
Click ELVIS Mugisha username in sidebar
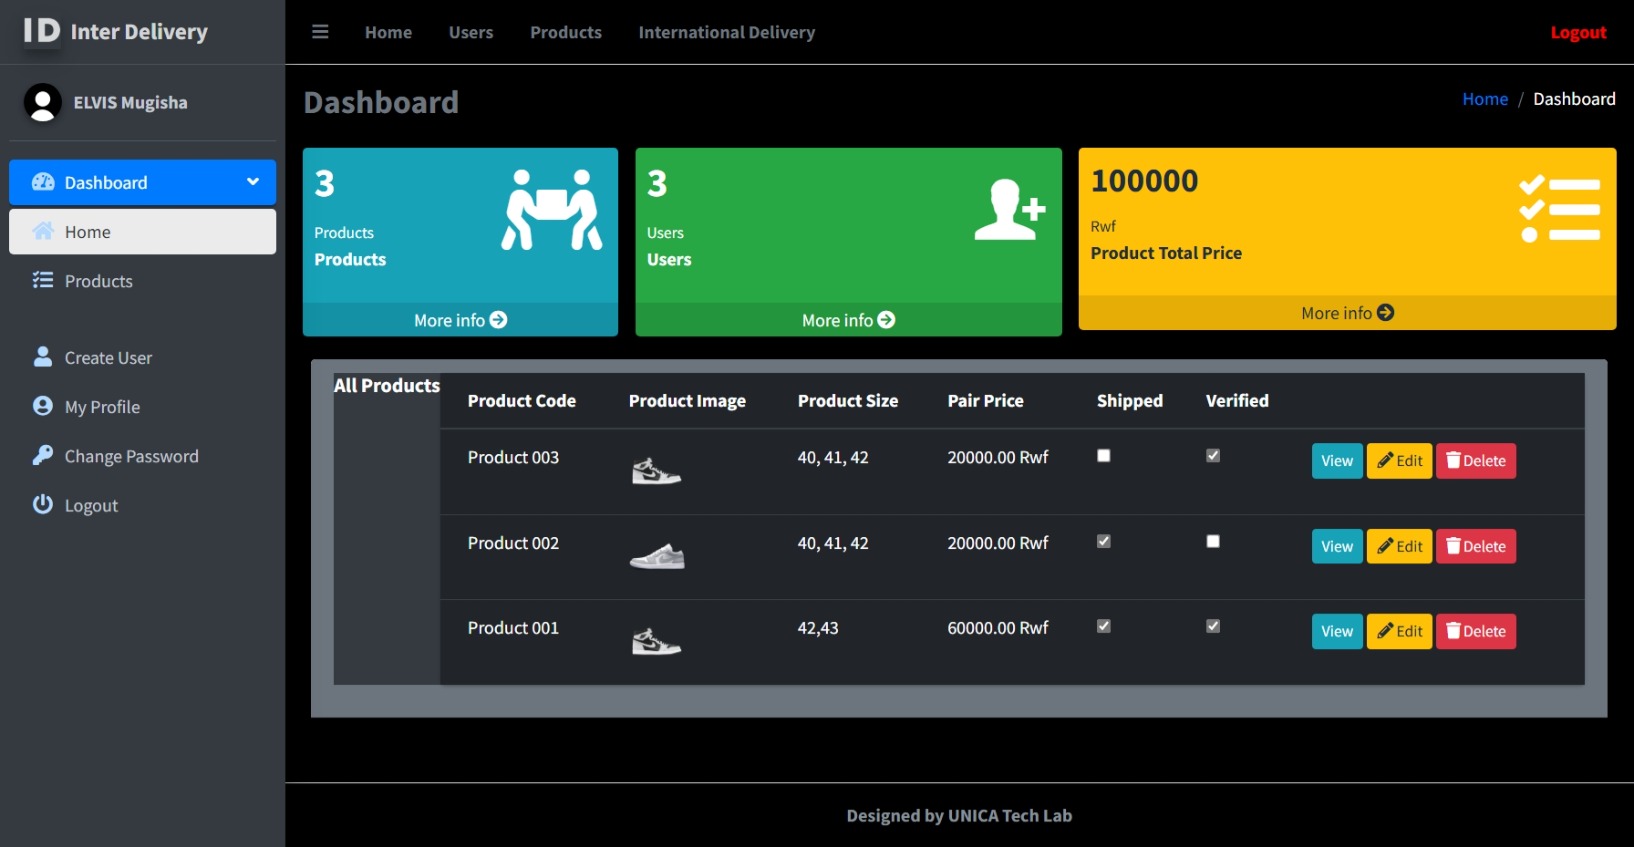[x=130, y=103]
